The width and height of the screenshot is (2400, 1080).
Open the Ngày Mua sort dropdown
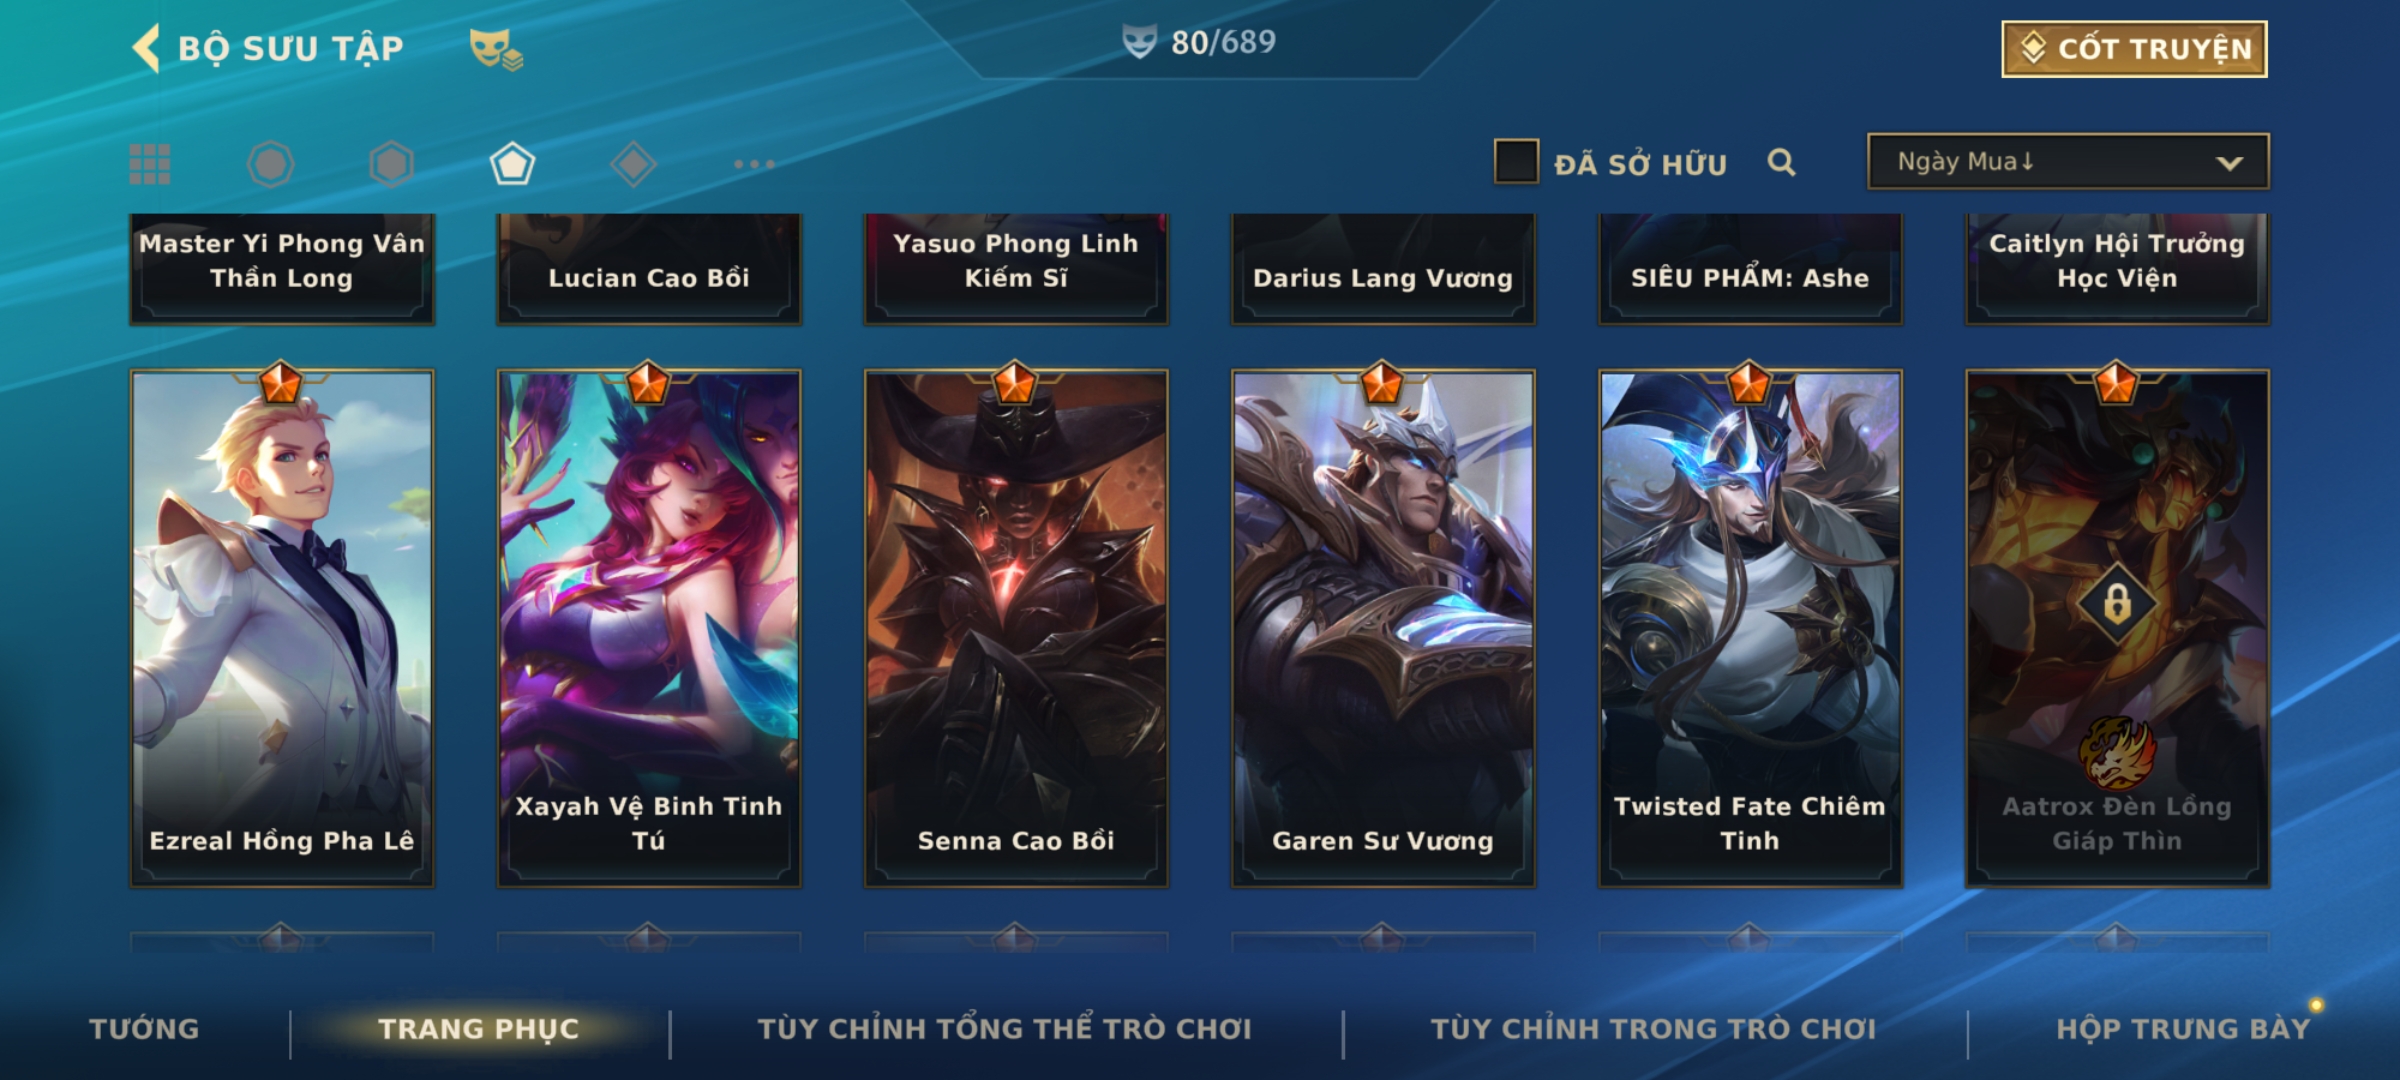pyautogui.click(x=2068, y=162)
